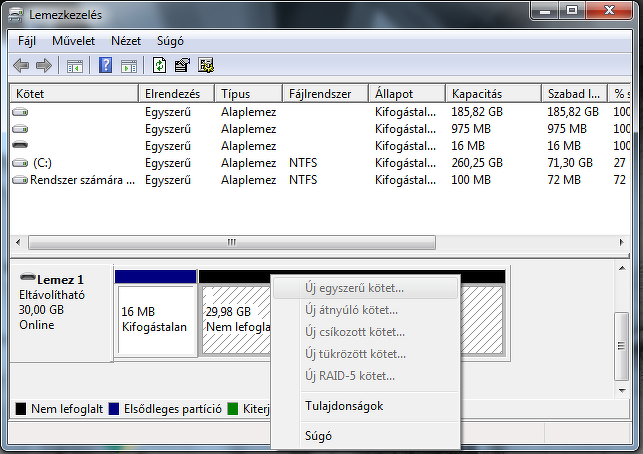Click the 71,30 GB free space cell
This screenshot has height=454, width=643.
coord(570,163)
